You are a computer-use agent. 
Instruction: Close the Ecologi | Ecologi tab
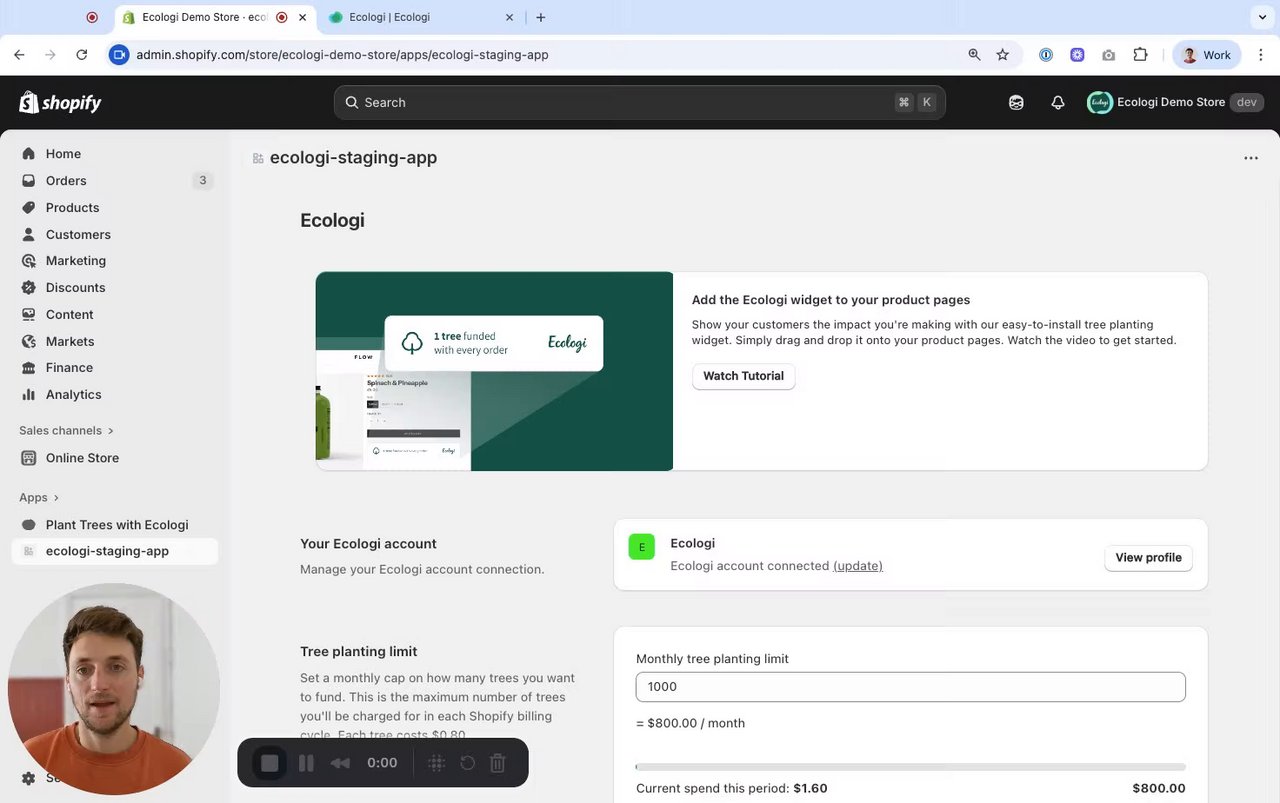(509, 17)
